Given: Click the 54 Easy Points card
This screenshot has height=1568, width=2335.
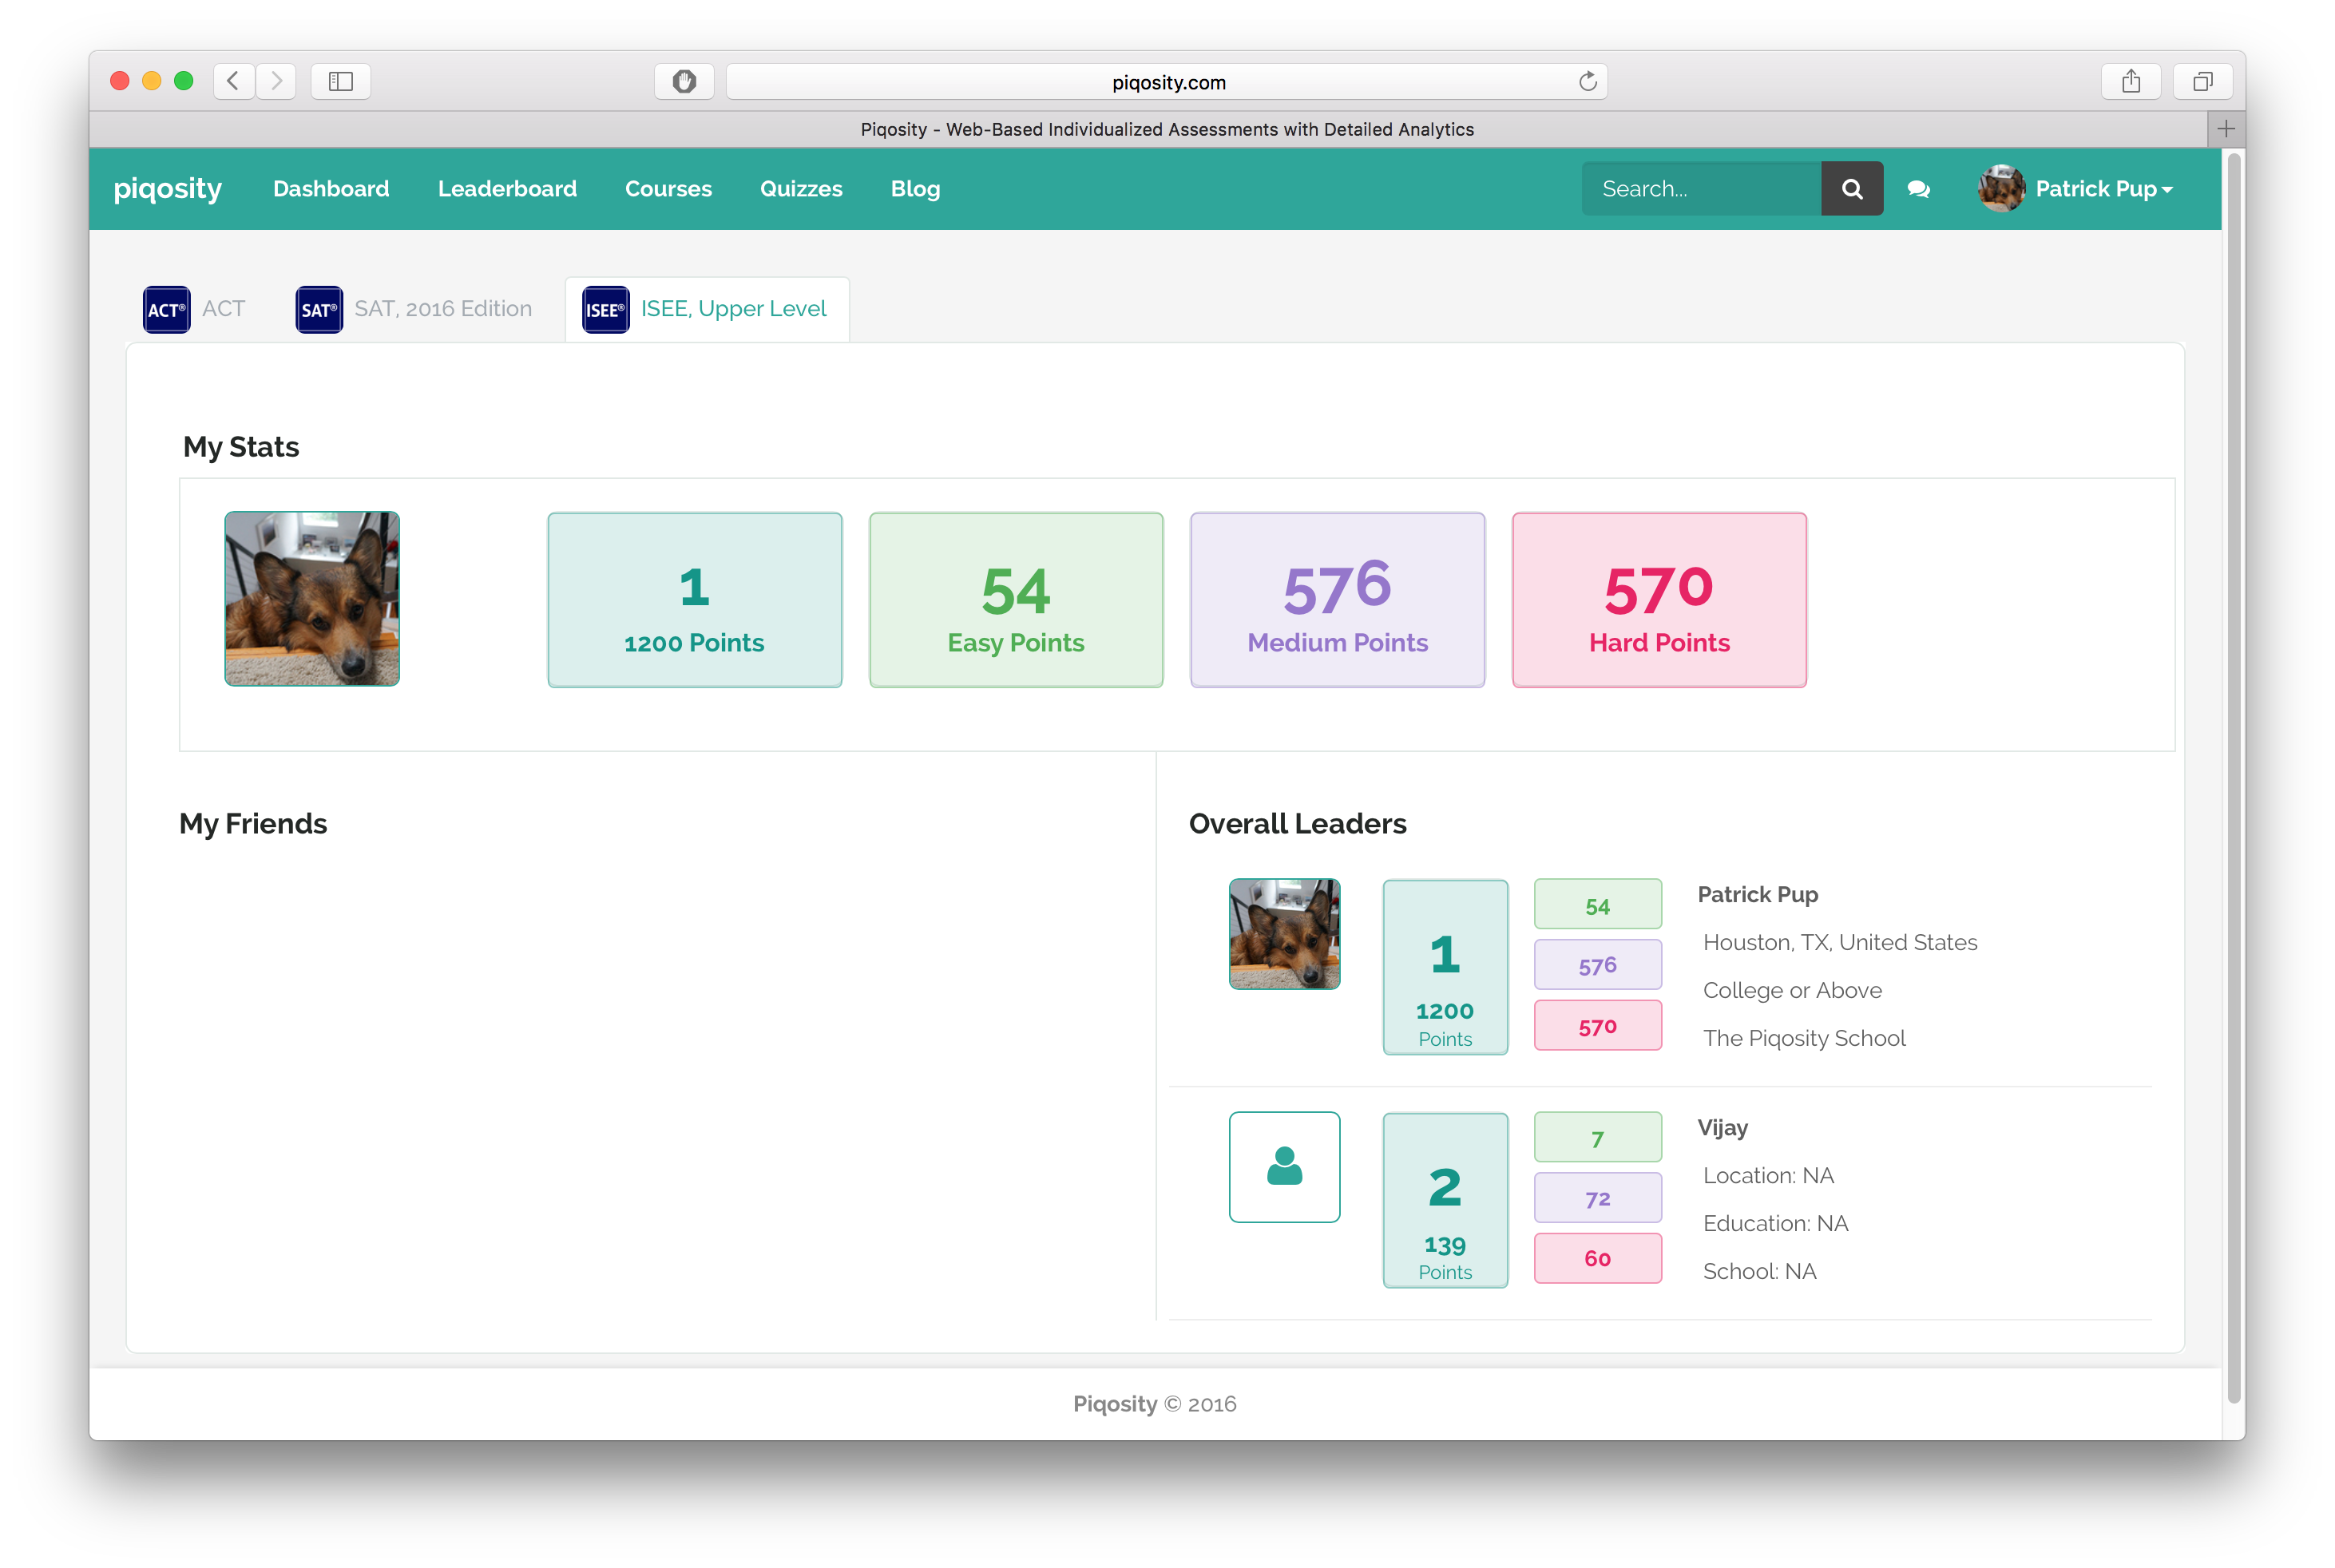Looking at the screenshot, I should (1016, 600).
